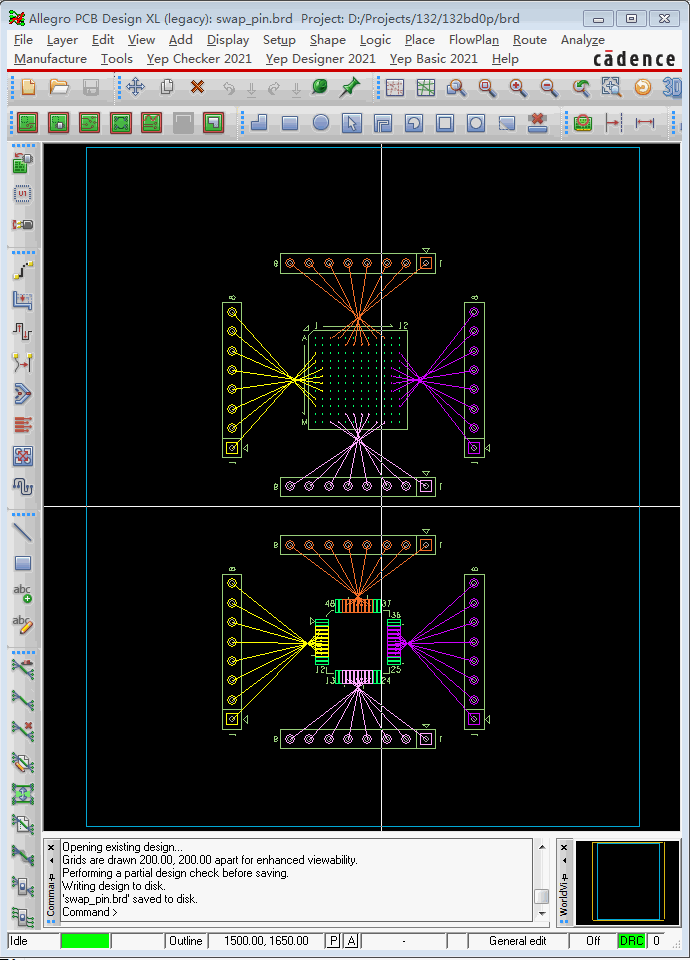
Task: Open the 3D viewer icon
Action: point(672,88)
